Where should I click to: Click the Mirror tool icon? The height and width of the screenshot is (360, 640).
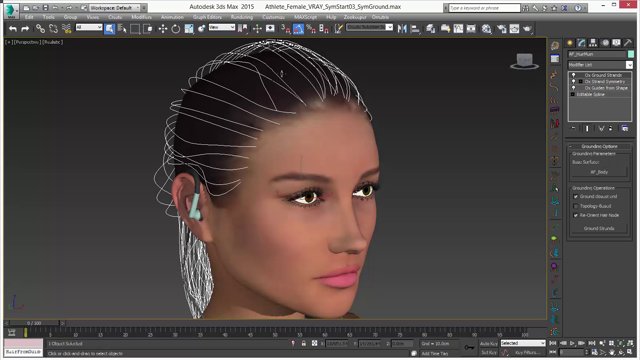click(402, 29)
